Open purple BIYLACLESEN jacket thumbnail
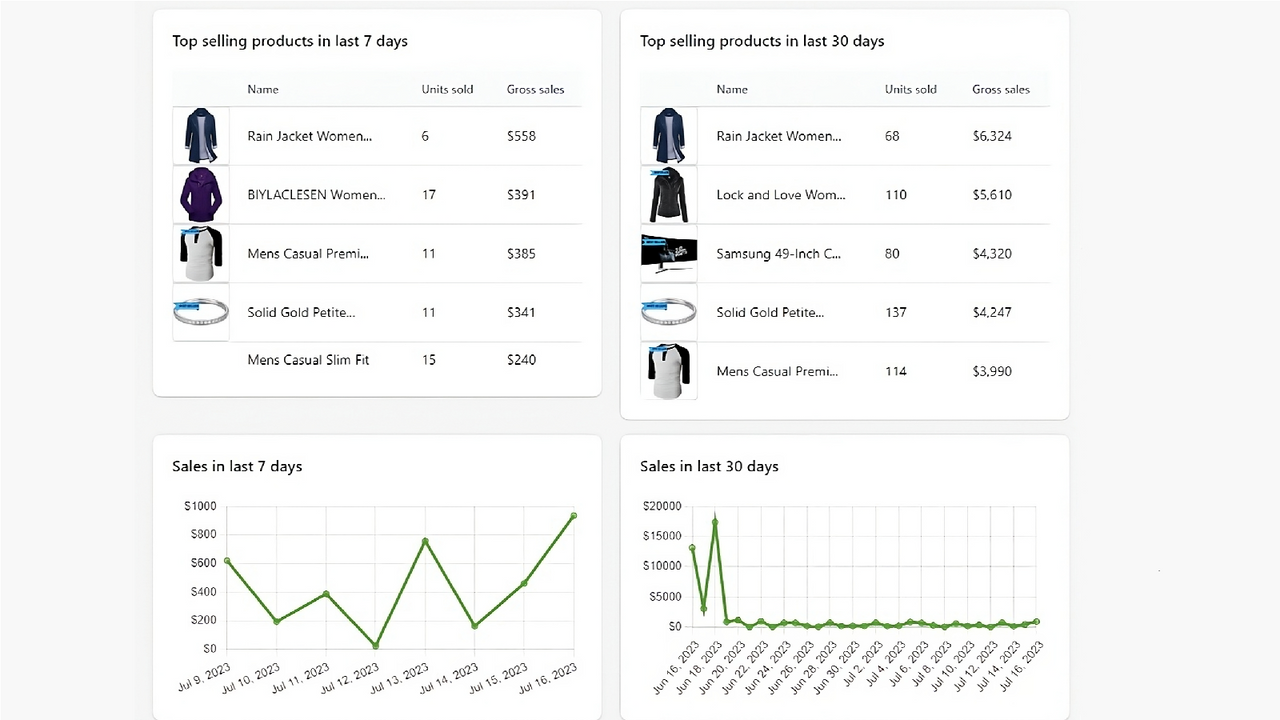 (x=201, y=195)
